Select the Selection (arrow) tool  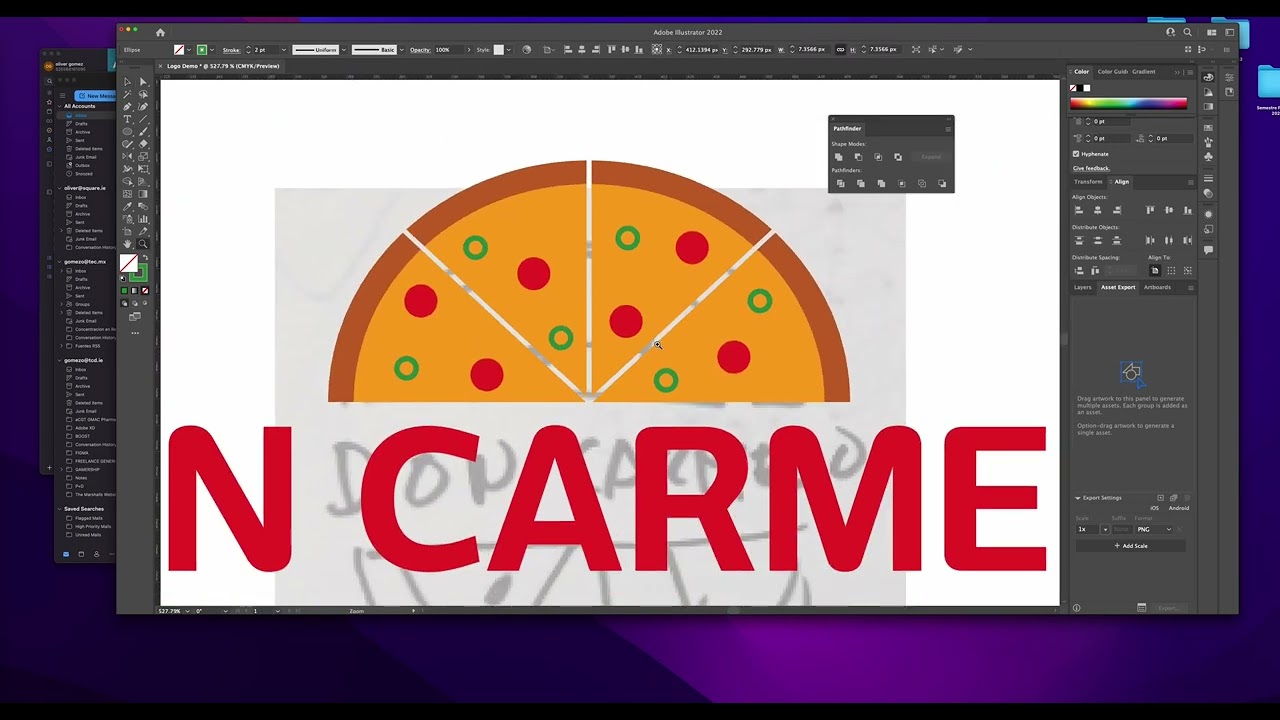127,82
